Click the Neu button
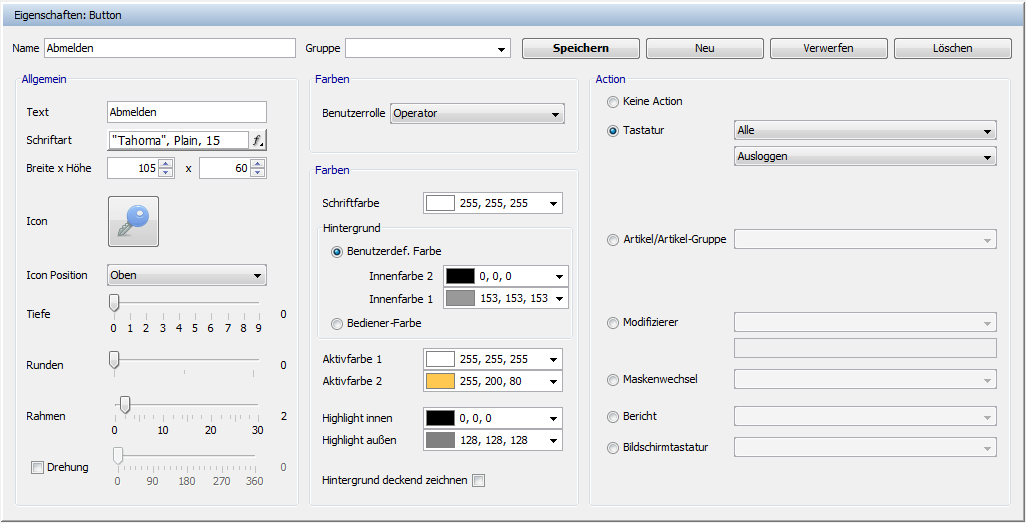Viewport: 1026px width, 523px height. point(705,48)
